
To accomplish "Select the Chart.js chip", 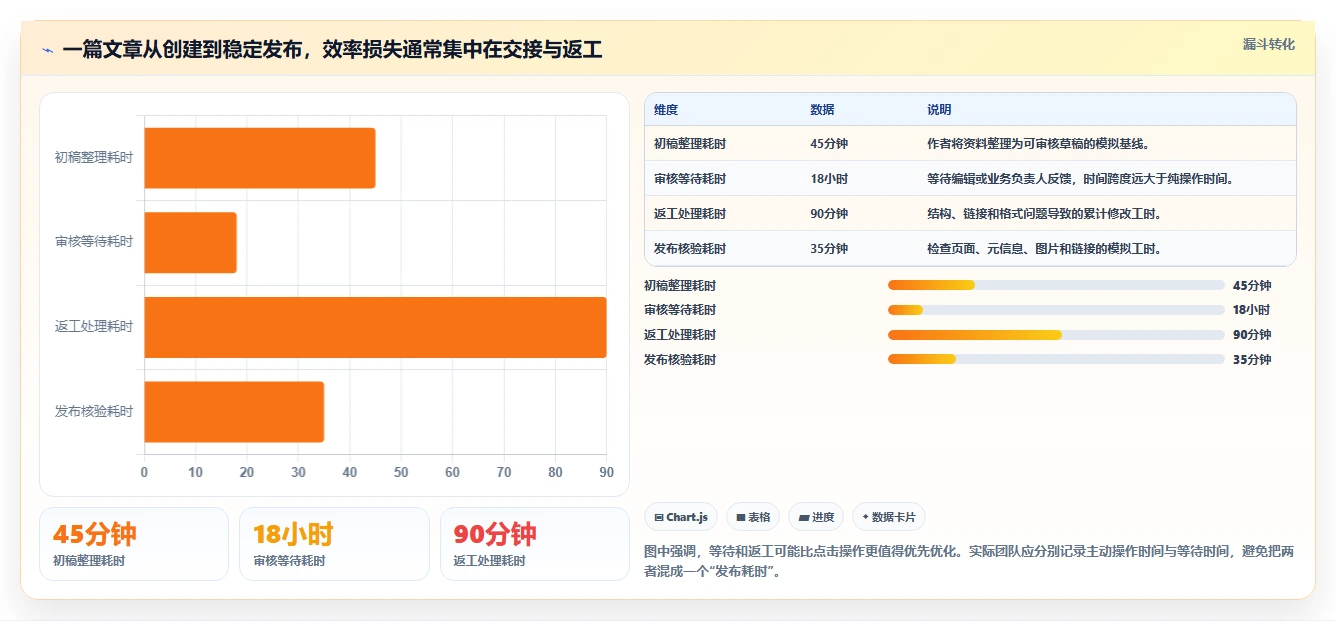I will click(681, 517).
